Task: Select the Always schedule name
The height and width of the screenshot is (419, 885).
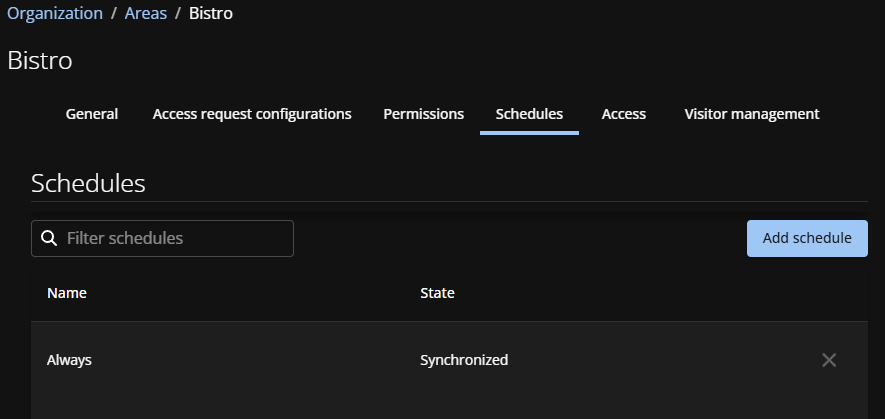Action: click(x=69, y=360)
